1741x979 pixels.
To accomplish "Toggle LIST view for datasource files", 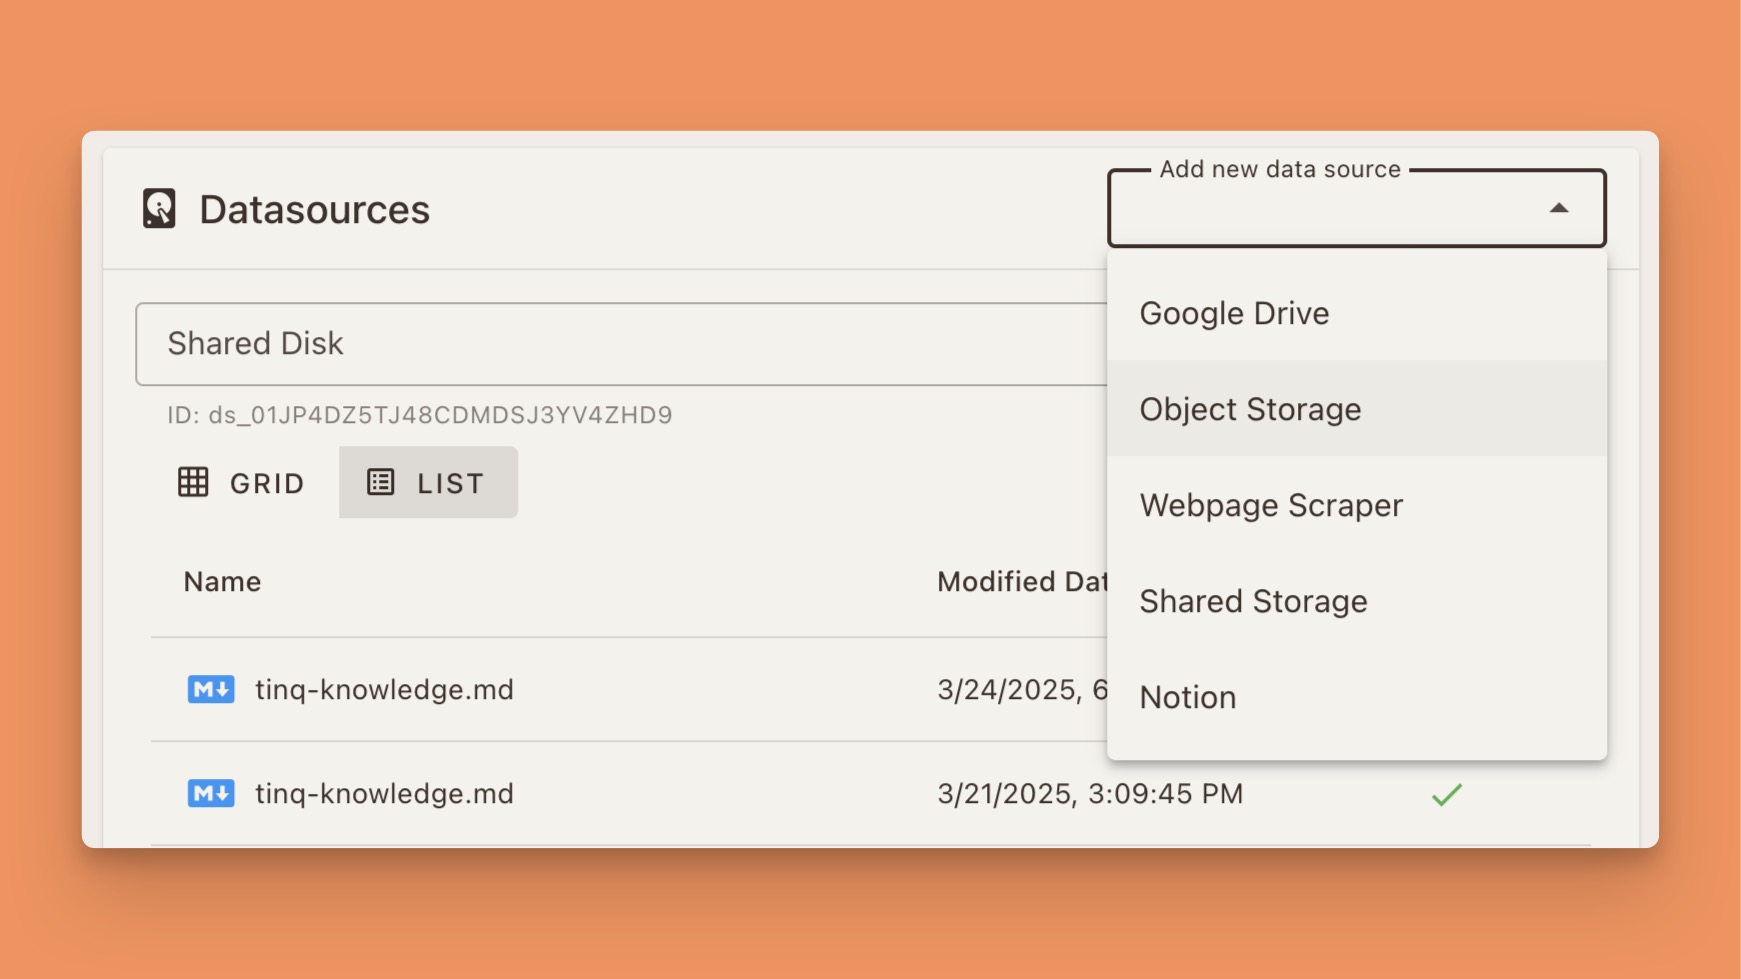I will (x=428, y=482).
